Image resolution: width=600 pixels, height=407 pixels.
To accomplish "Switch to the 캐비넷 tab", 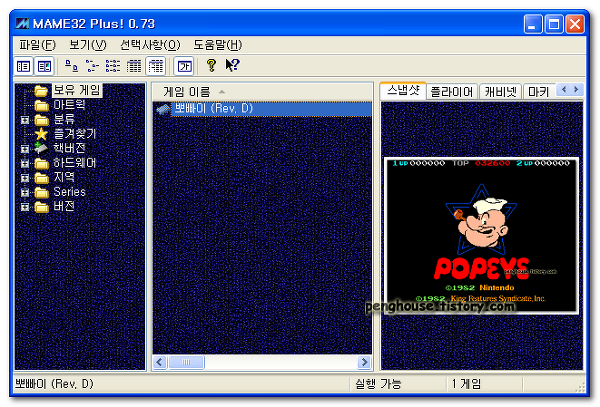I will click(x=501, y=92).
